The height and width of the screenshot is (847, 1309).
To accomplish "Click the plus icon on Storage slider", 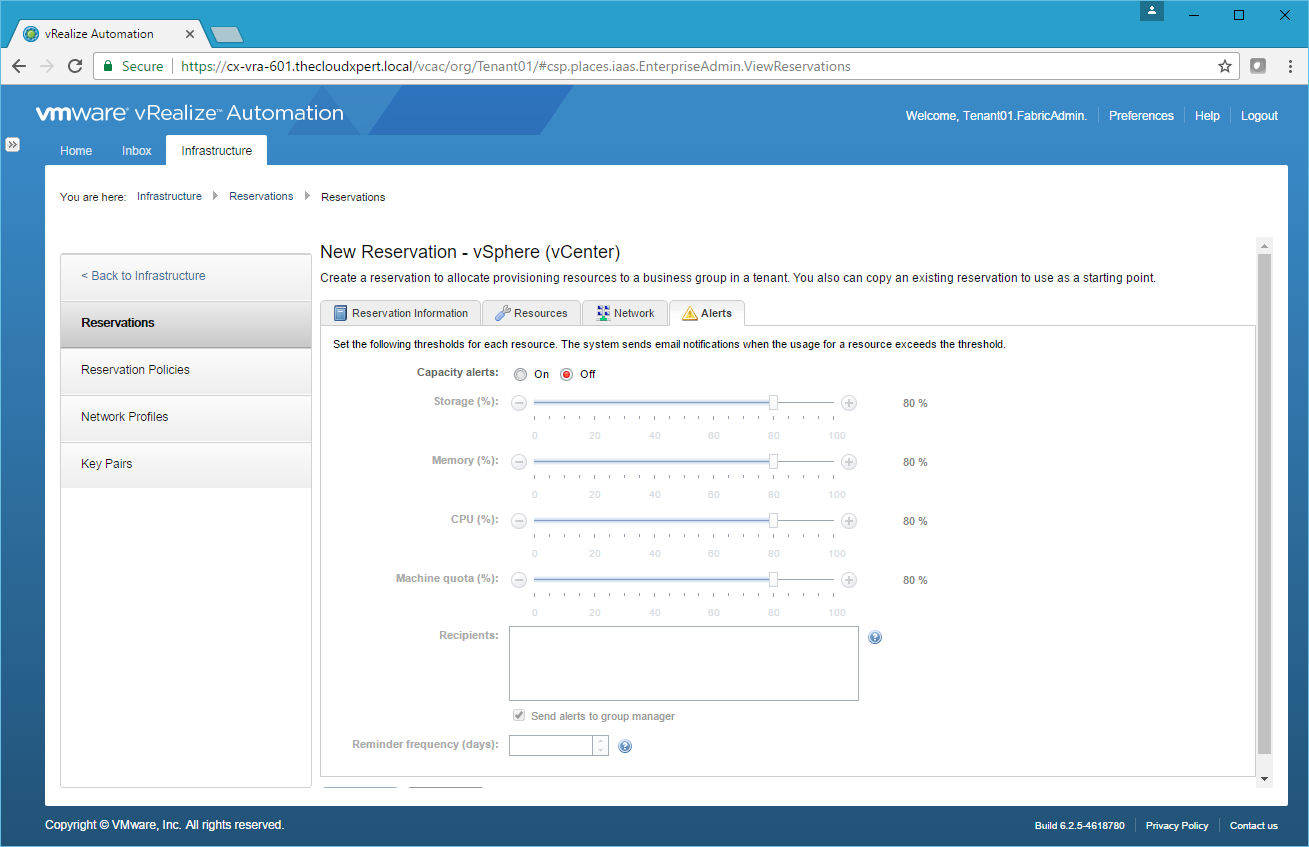I will [849, 403].
